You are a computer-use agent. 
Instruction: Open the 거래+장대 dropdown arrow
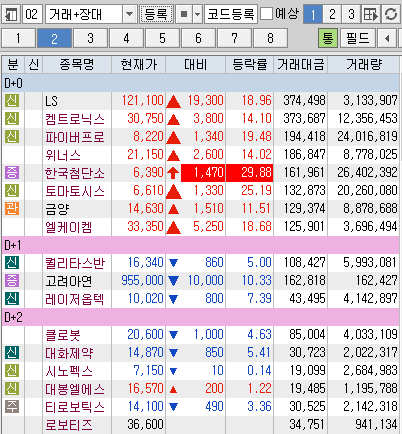click(129, 14)
